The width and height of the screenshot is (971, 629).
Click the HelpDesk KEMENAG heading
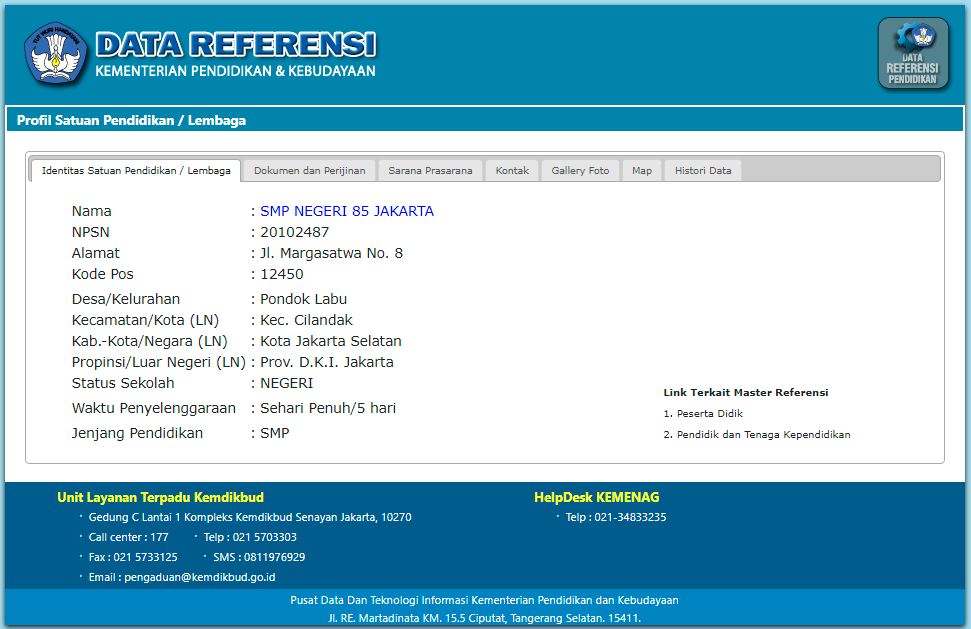click(x=596, y=497)
